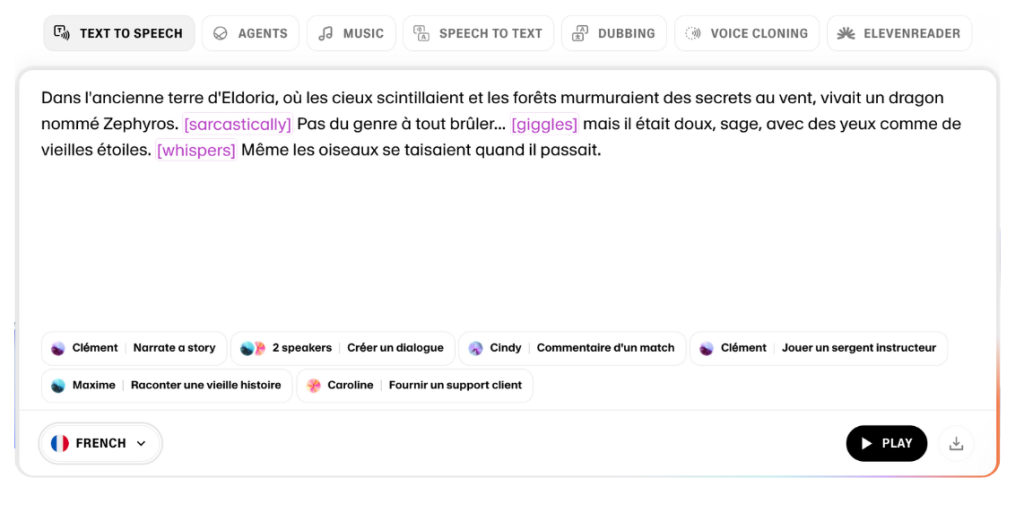Click the French flag icon
Image resolution: width=1024 pixels, height=513 pixels.
click(x=60, y=443)
